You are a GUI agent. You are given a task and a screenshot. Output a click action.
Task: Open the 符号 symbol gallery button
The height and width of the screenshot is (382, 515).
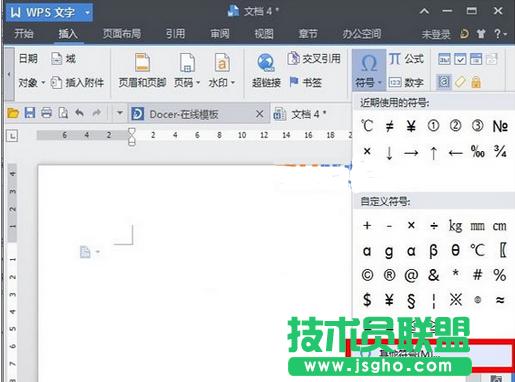point(369,70)
